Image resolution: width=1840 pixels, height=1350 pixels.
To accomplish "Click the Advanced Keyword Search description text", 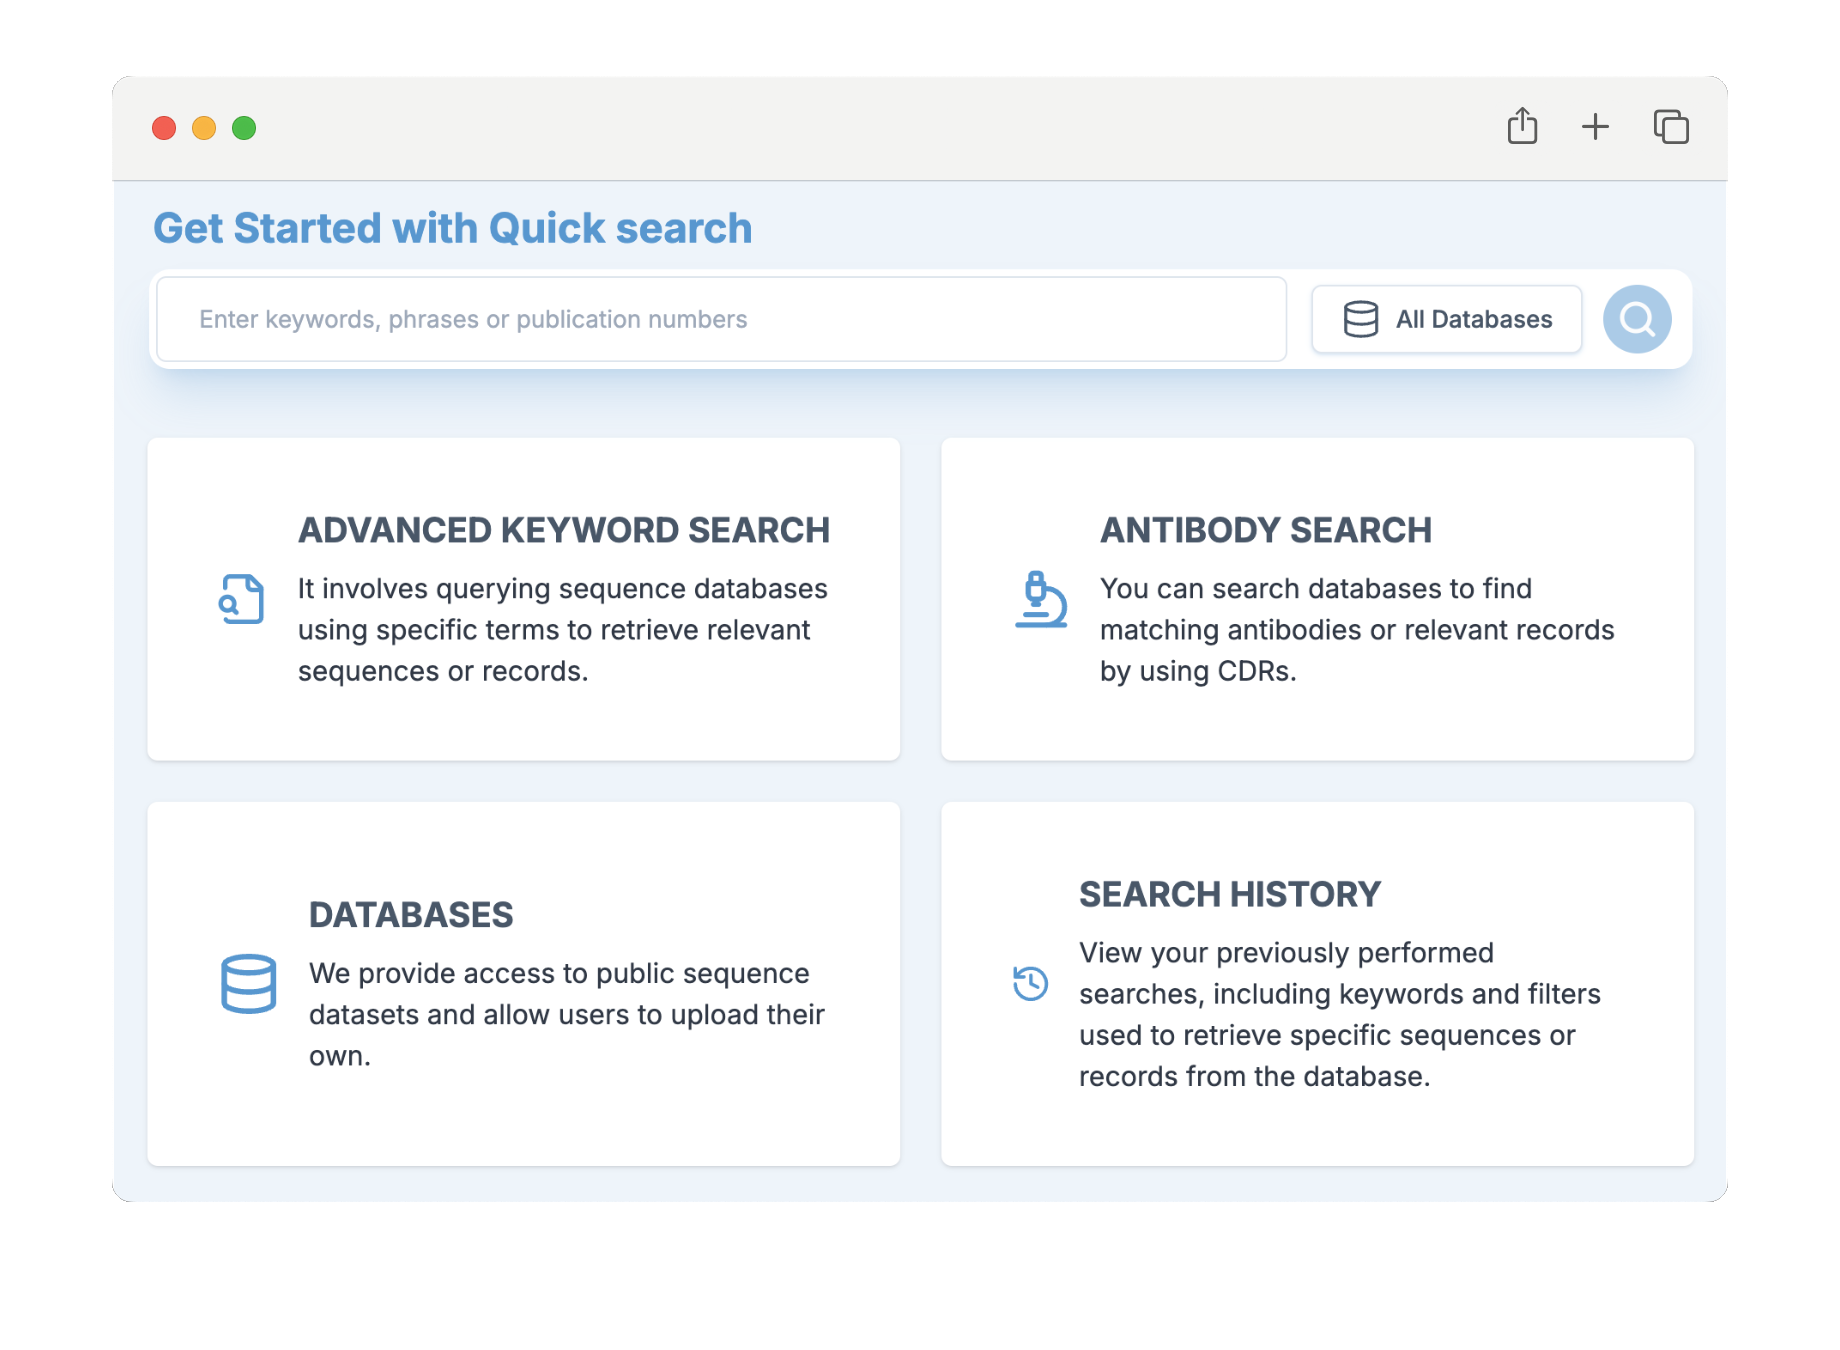I will tap(562, 630).
